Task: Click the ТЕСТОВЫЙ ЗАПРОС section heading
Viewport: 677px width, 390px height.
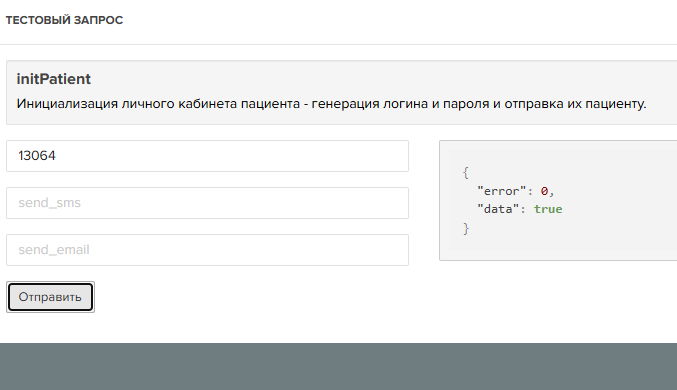Action: (64, 20)
